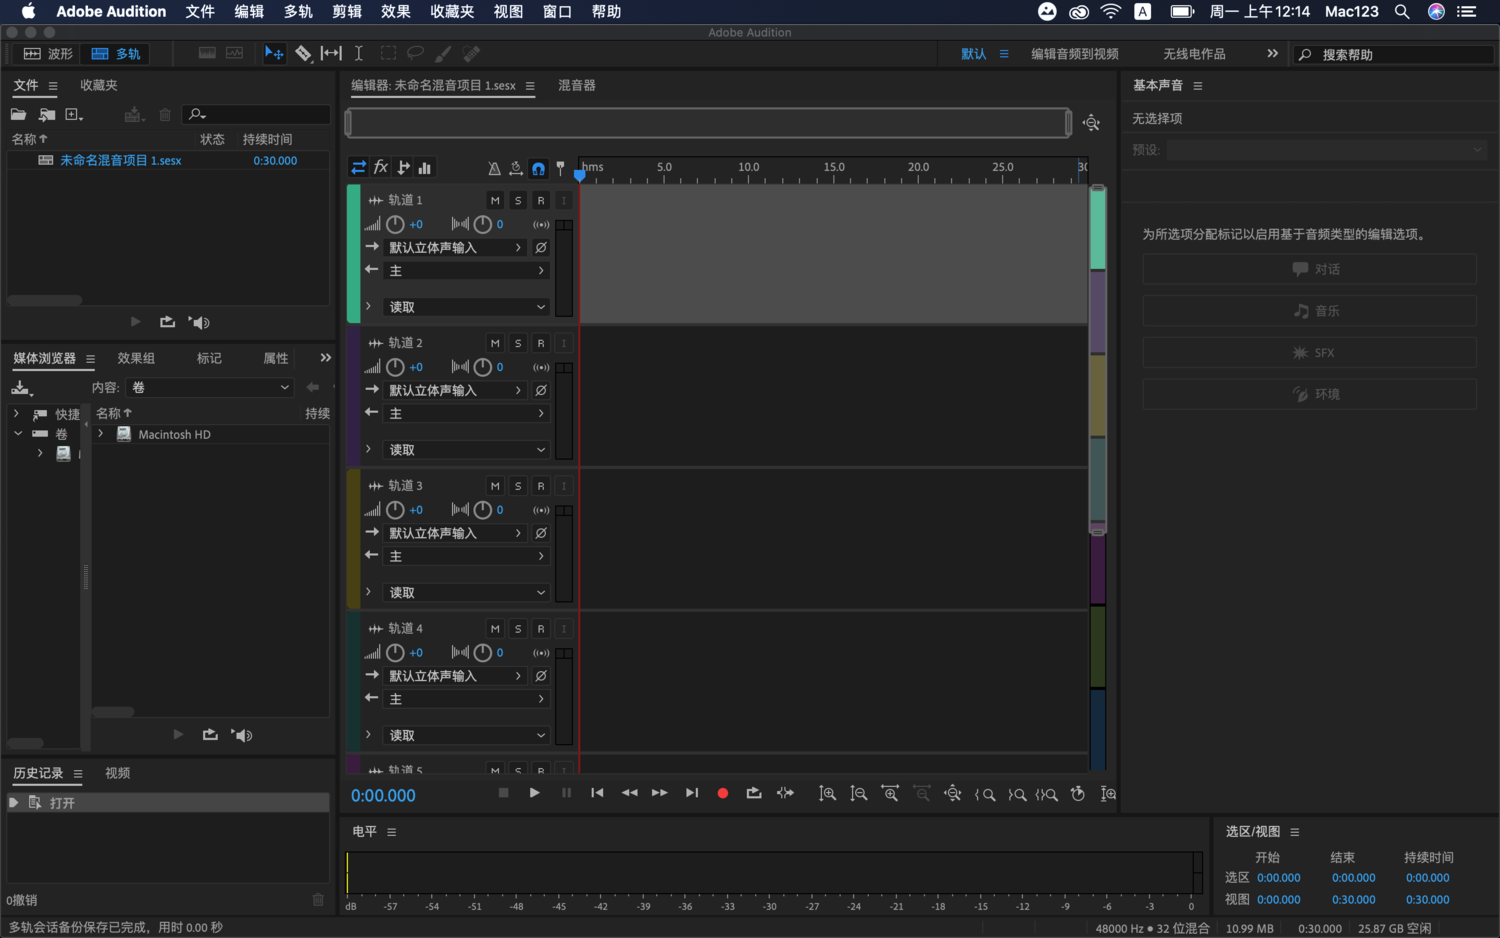
Task: Toggle snapping headphone-magnet icon
Action: [538, 168]
